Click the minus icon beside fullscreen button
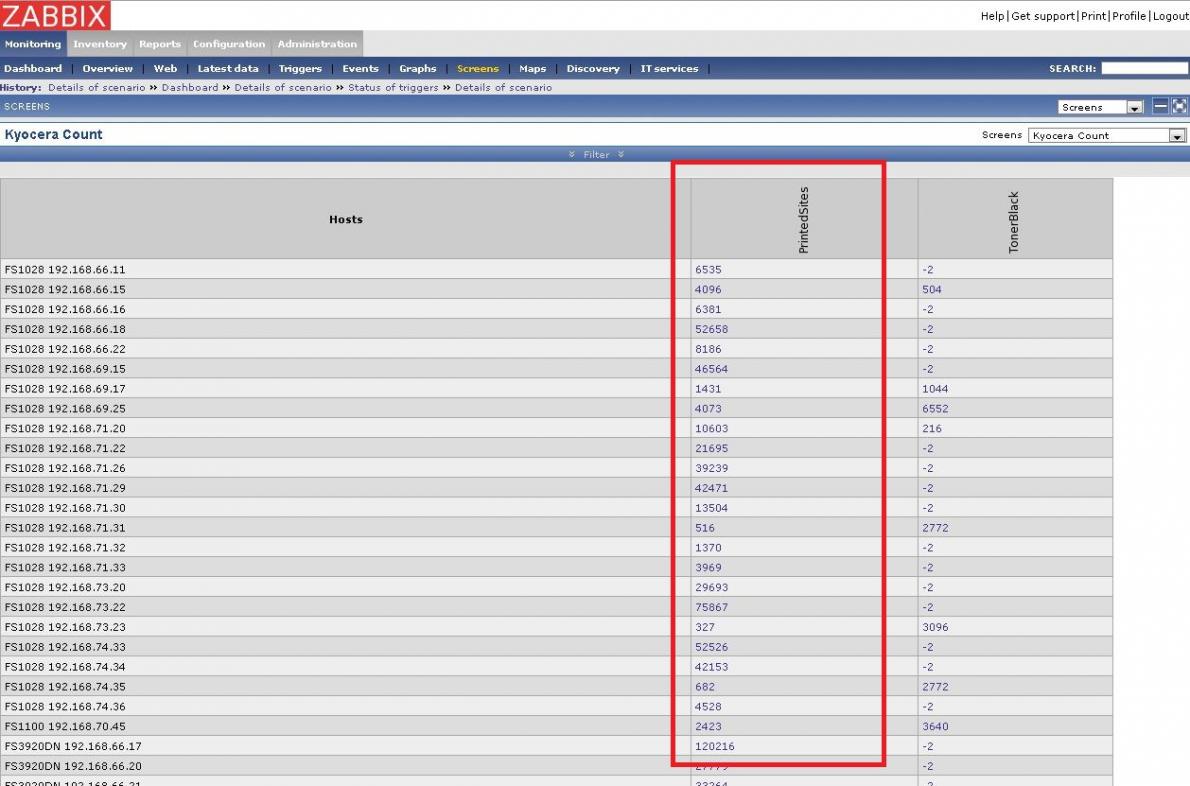Screen dimensions: 1190x786 click(x=1160, y=106)
